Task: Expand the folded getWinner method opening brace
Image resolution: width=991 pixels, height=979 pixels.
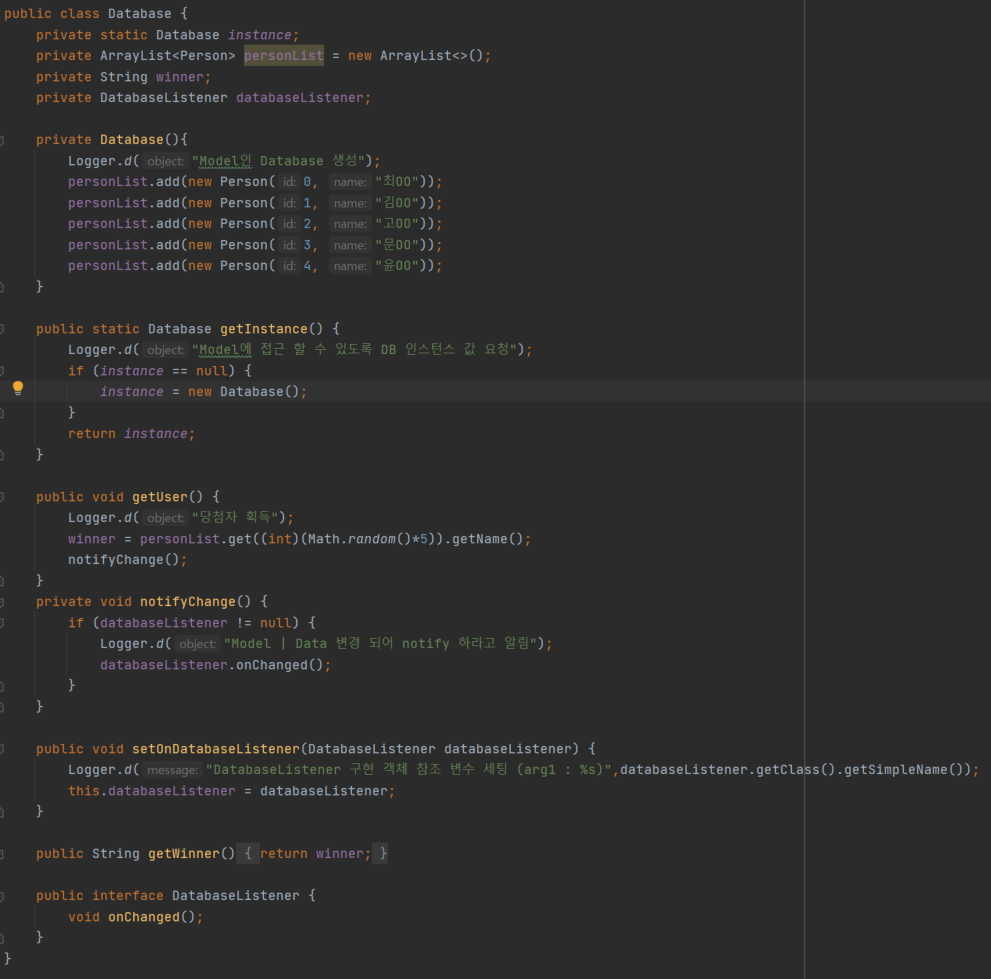Action: tap(248, 854)
